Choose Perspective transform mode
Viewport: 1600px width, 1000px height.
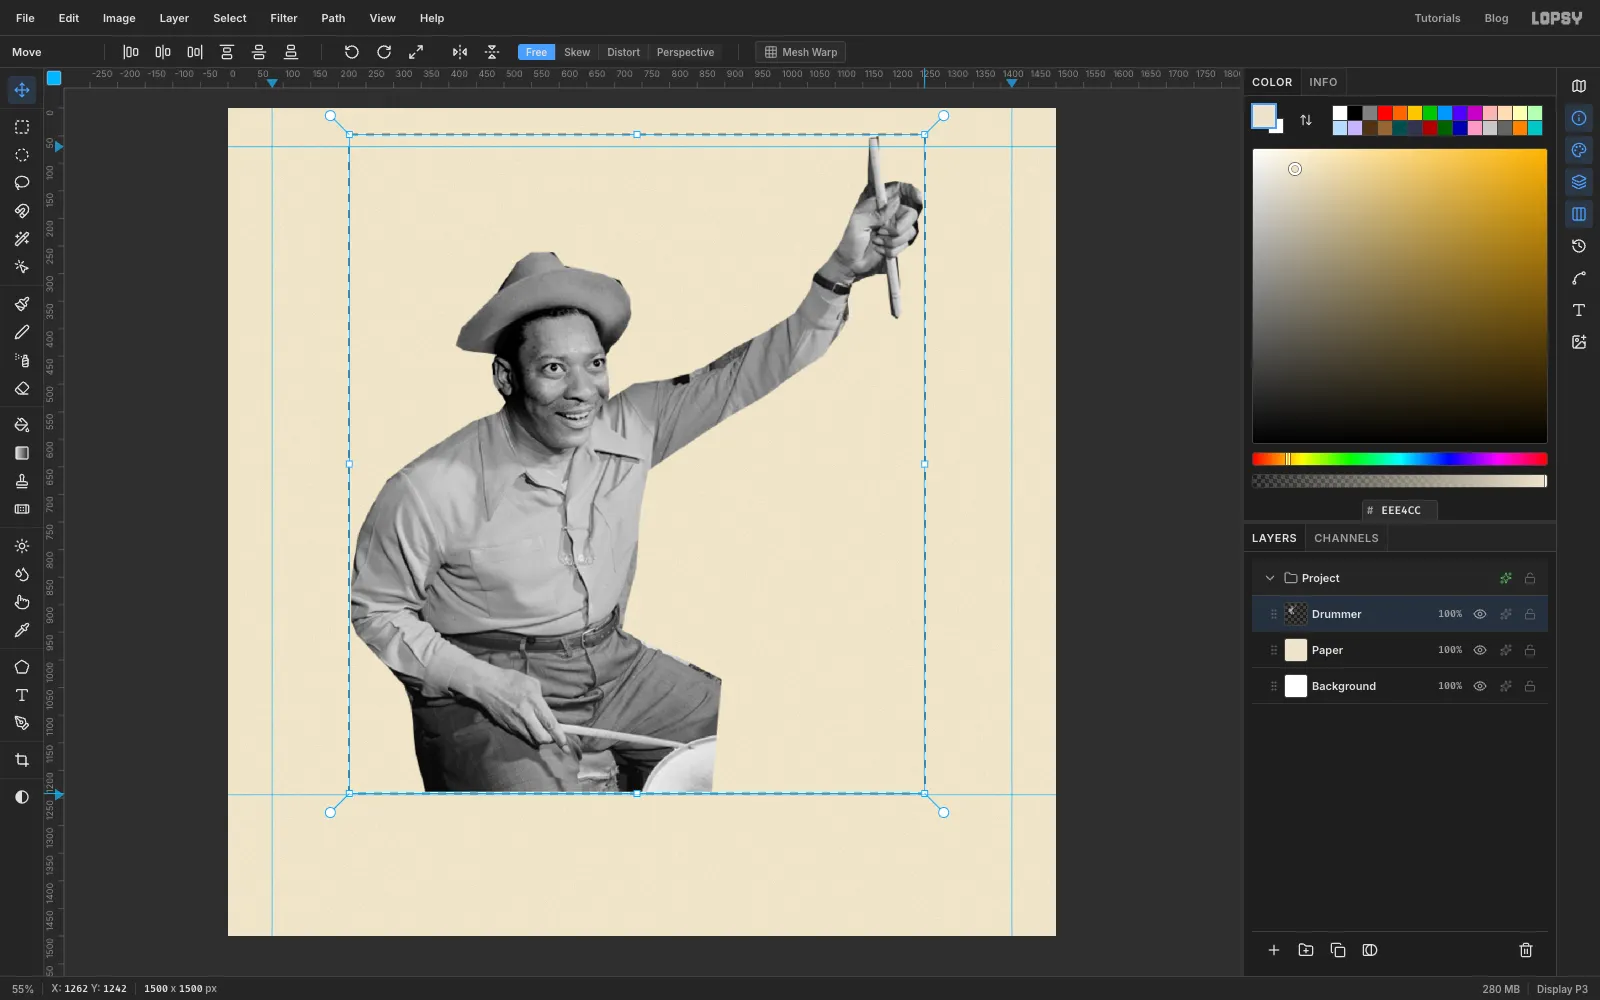(685, 52)
